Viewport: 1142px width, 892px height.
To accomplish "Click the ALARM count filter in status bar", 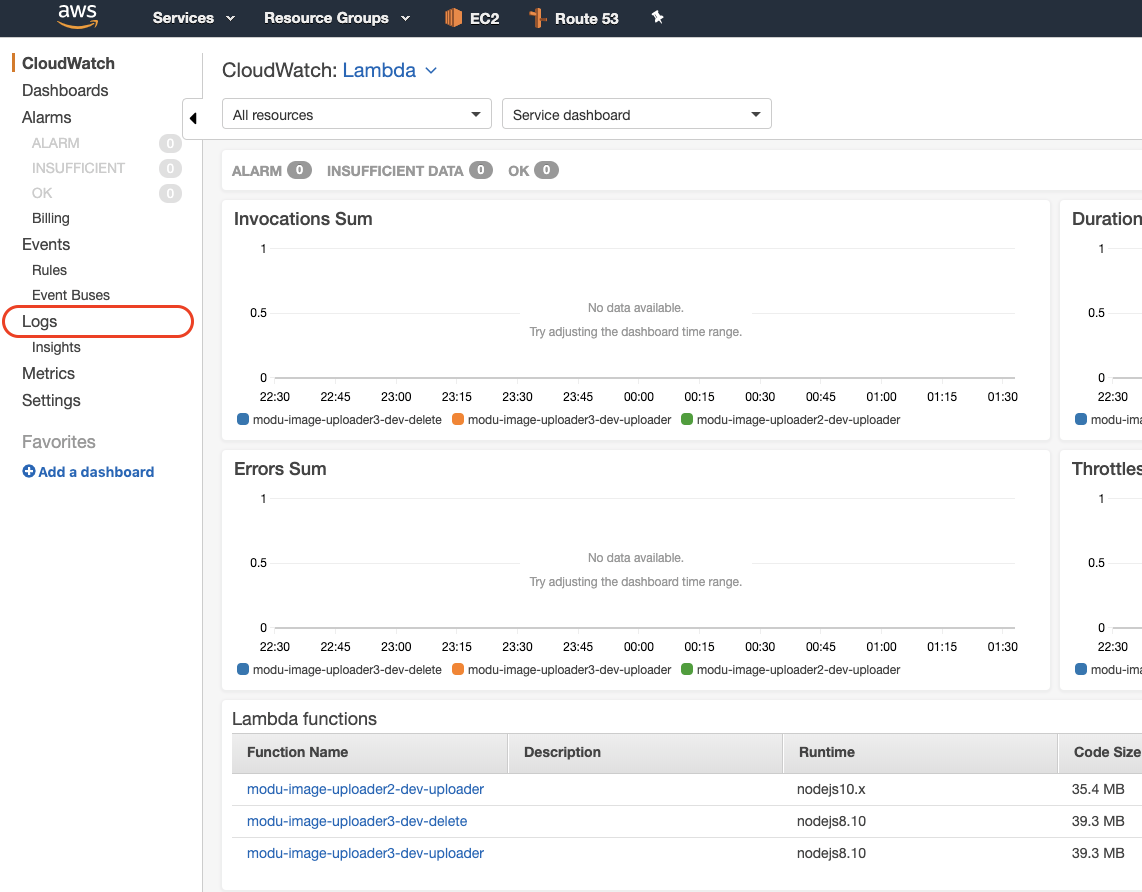I will coord(272,170).
